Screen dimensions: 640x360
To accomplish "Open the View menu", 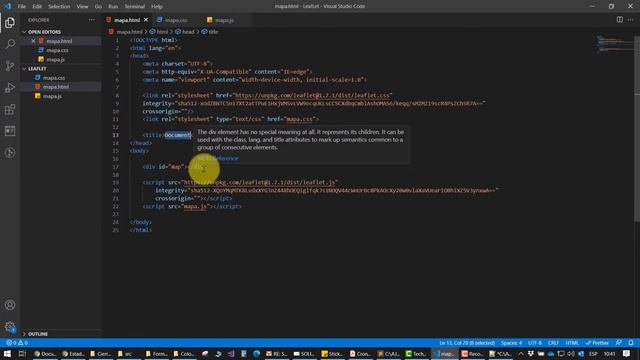I will 82,7.
